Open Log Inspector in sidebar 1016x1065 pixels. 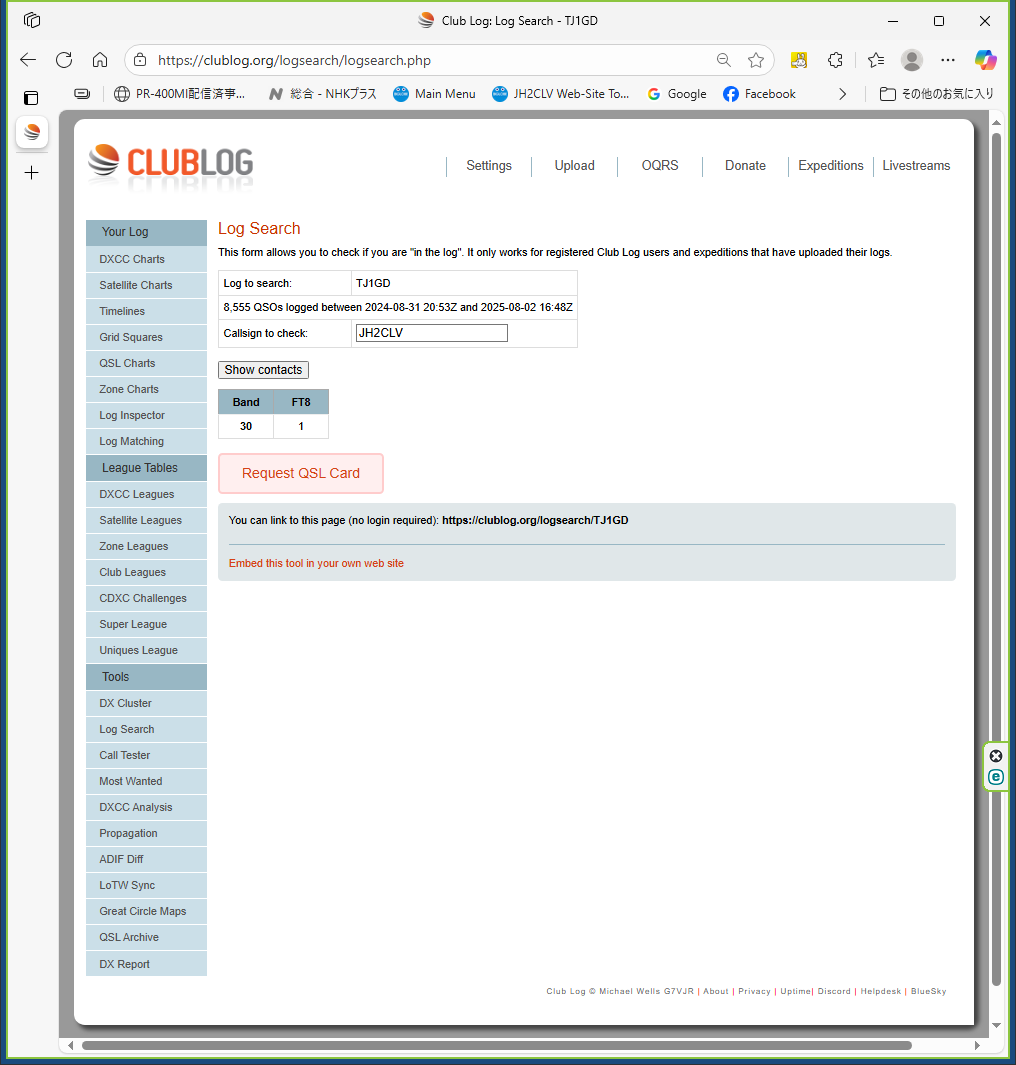click(146, 415)
